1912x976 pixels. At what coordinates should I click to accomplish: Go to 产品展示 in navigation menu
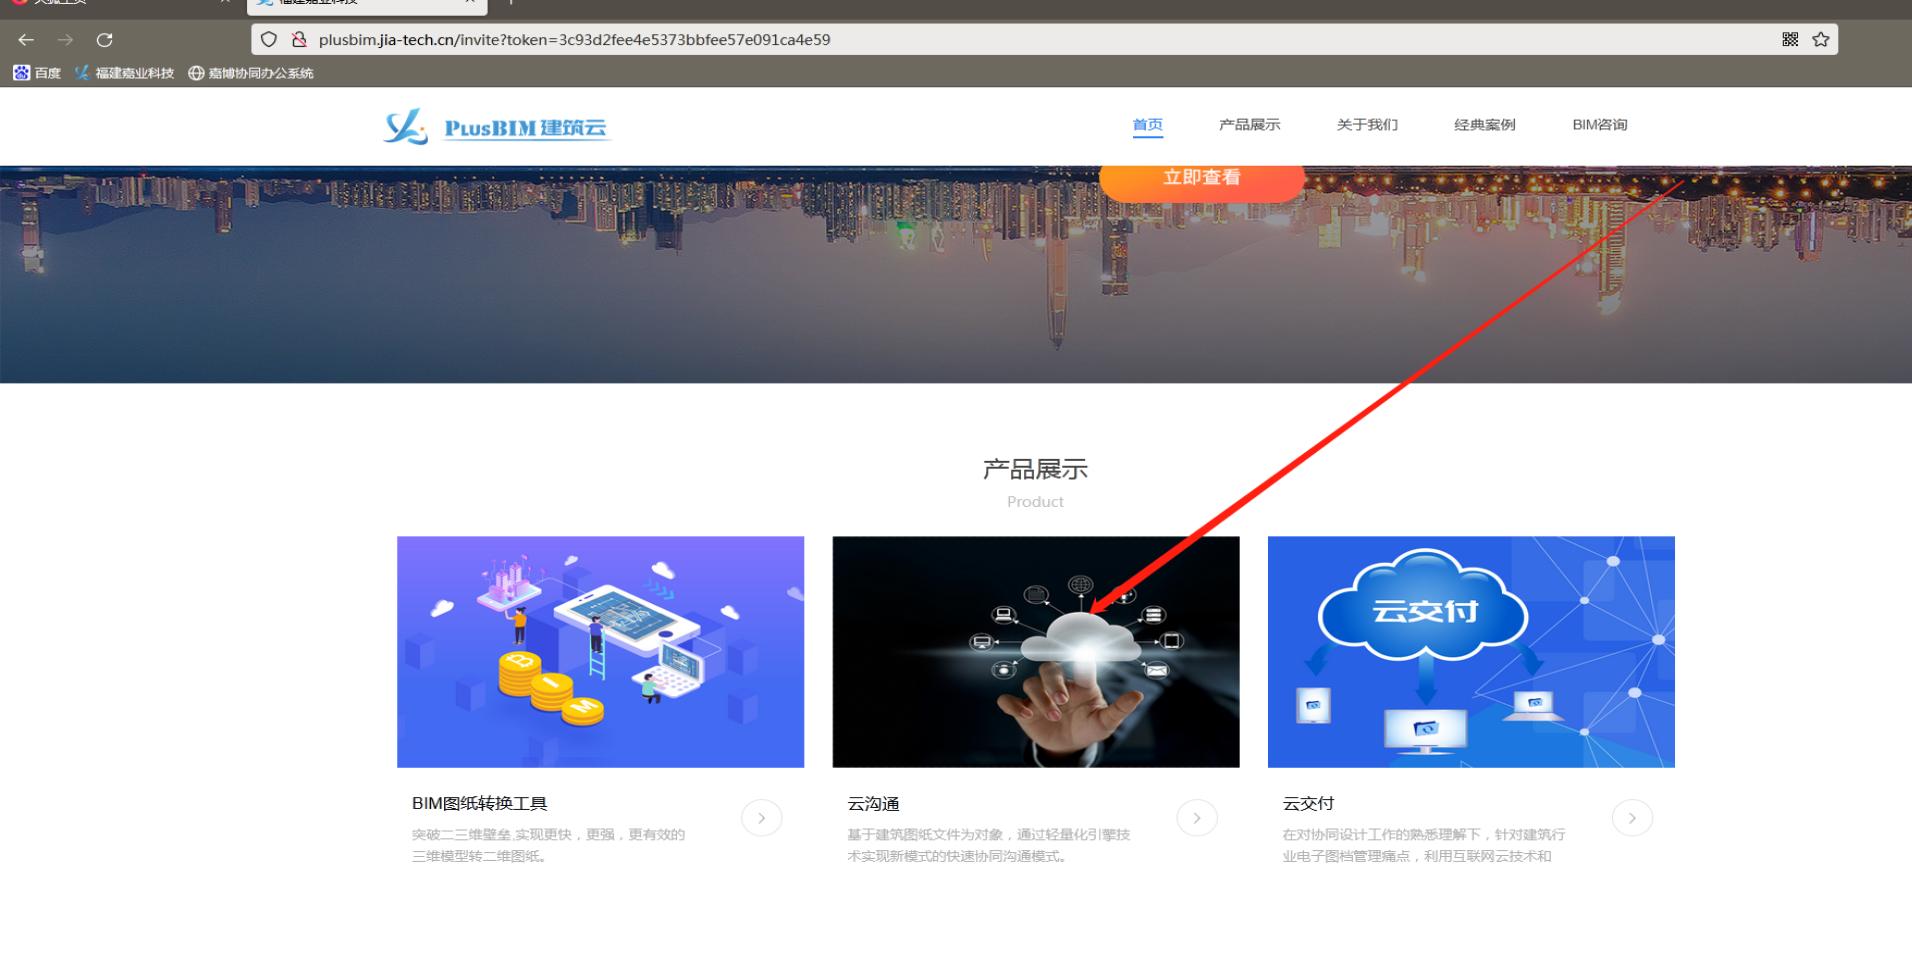click(1249, 125)
